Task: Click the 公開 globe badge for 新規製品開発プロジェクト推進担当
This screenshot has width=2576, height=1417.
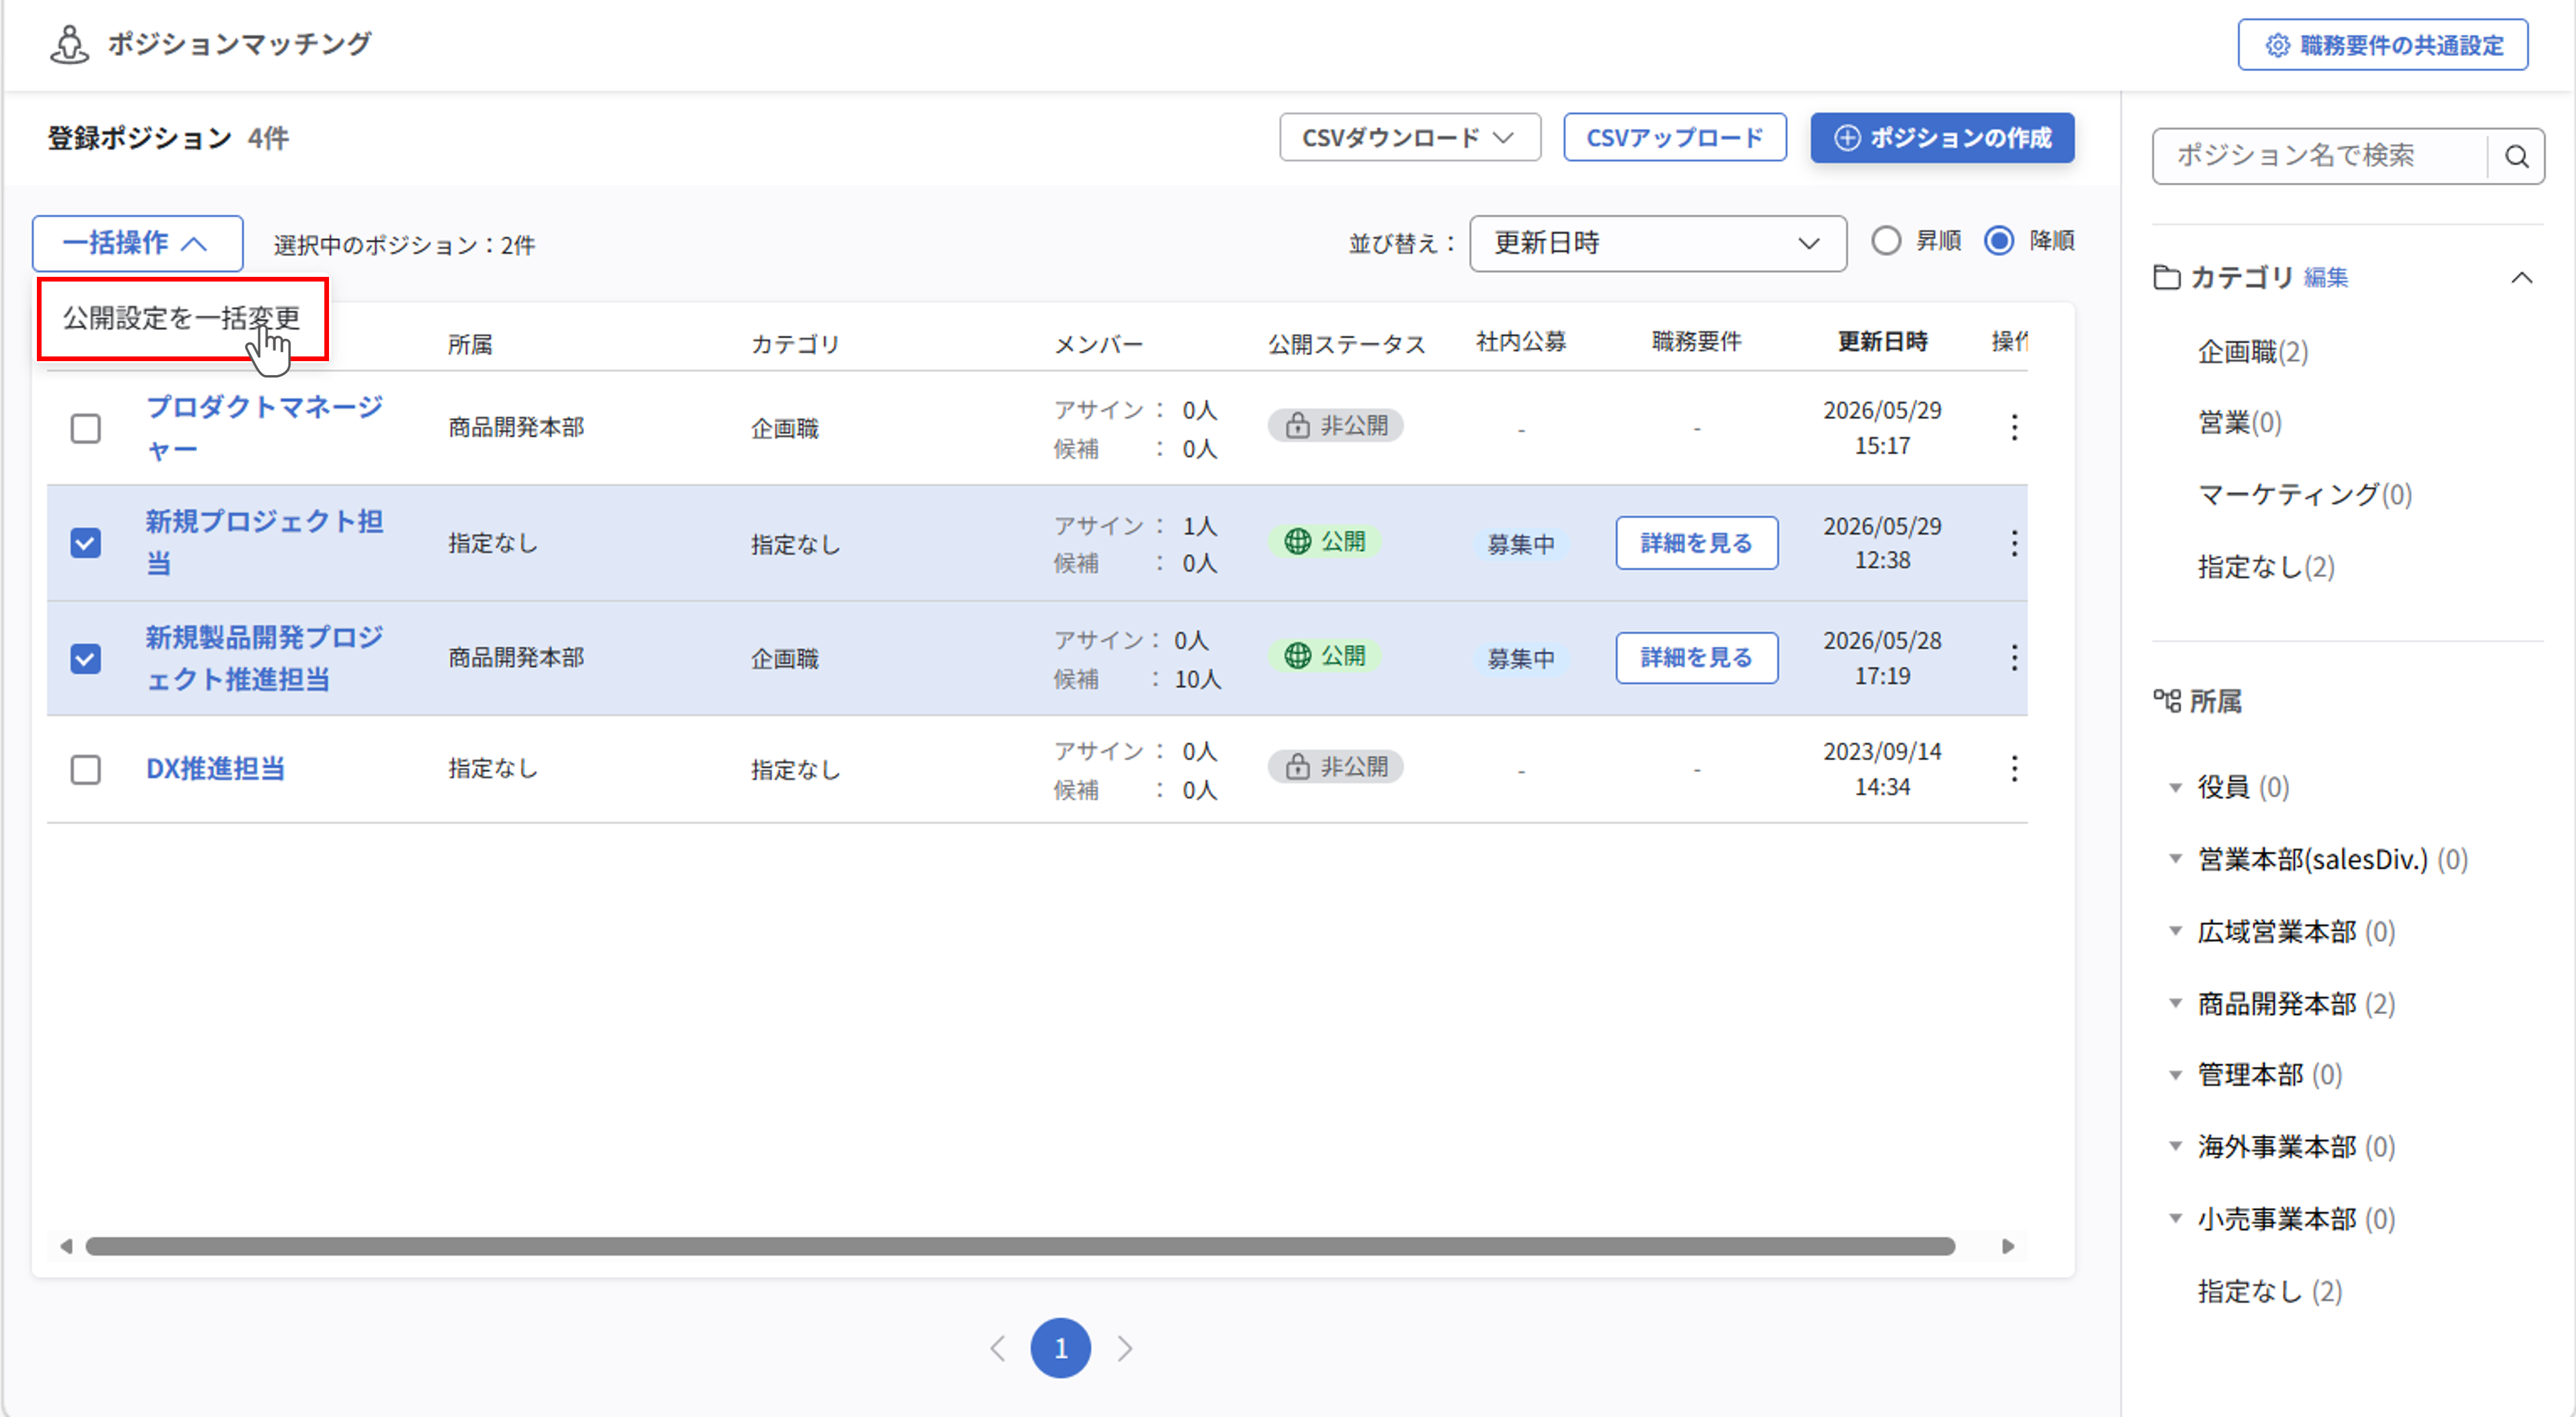Action: 1325,656
